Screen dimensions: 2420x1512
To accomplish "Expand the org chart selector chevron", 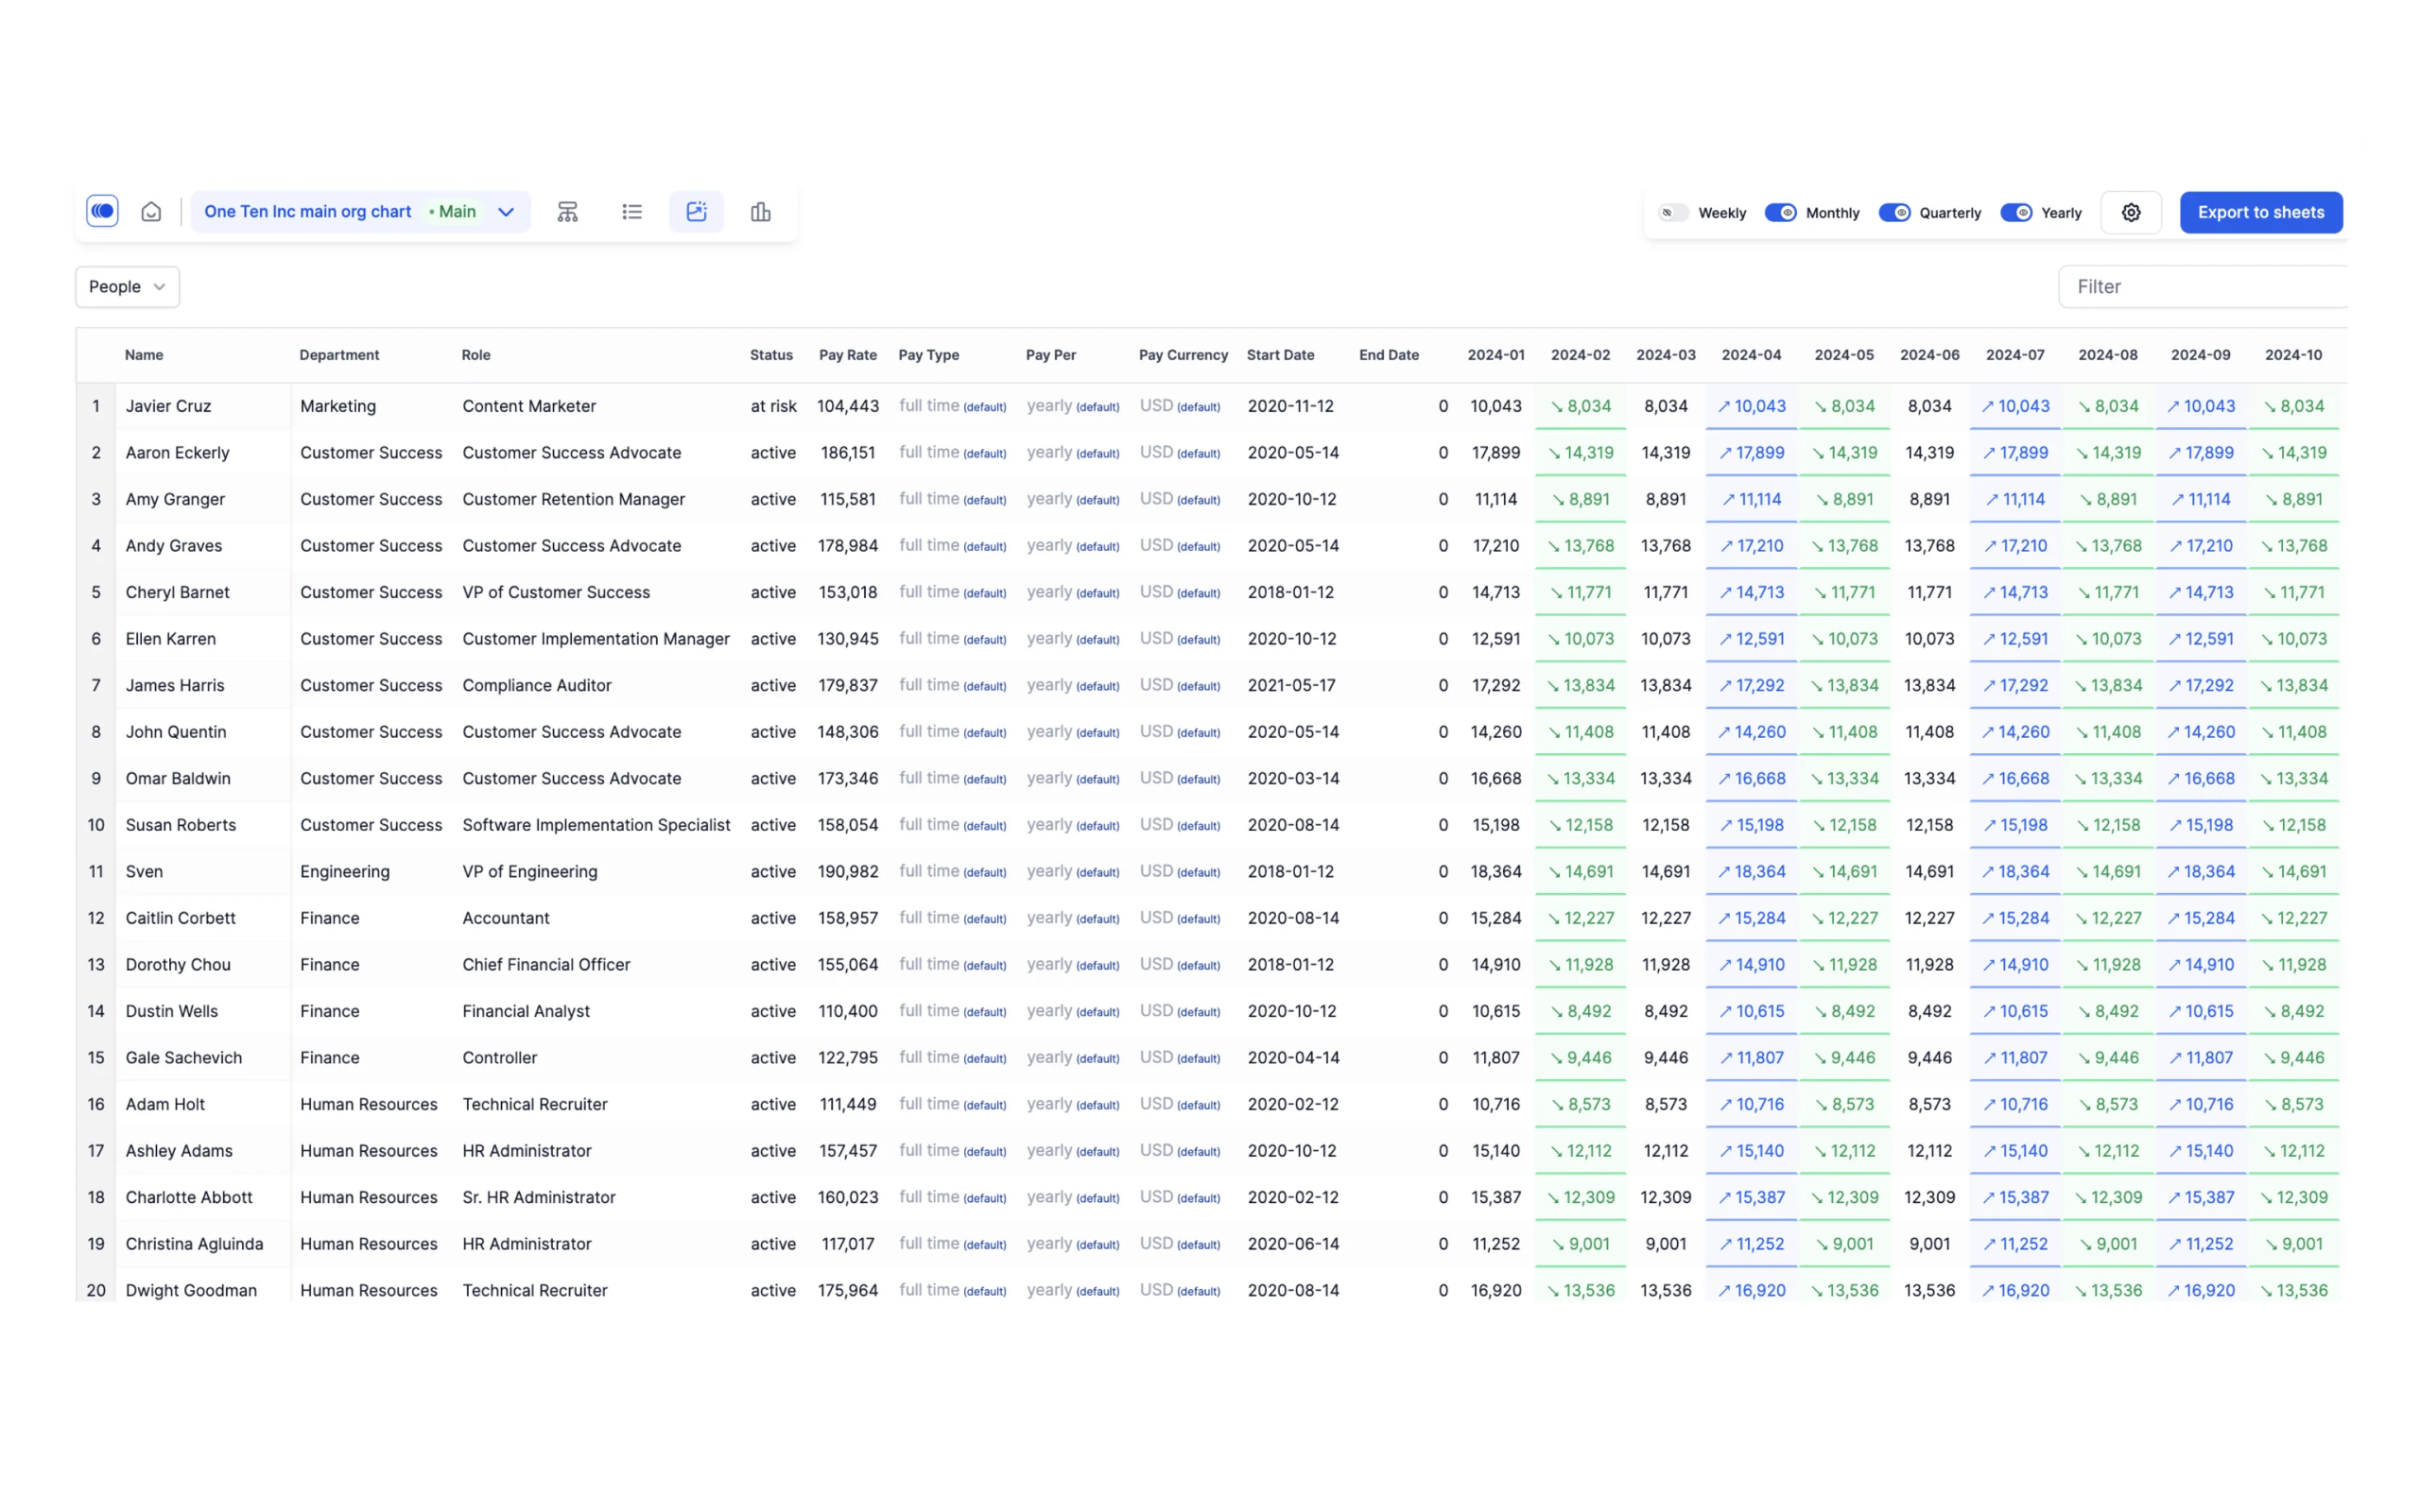I will coord(506,212).
